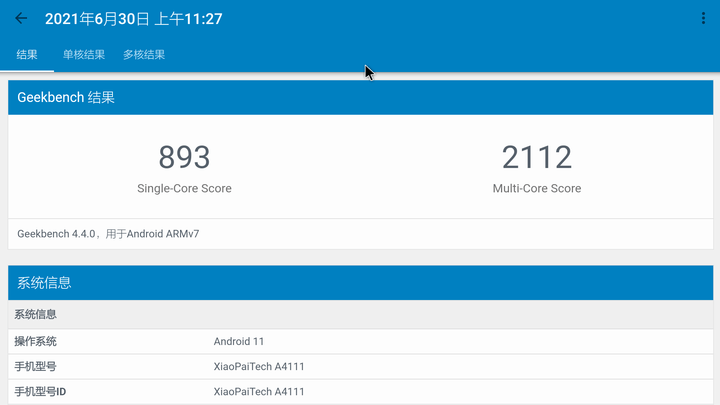Click the 手机型号ID XiaoPaiTech A4111 value

[x=259, y=391]
